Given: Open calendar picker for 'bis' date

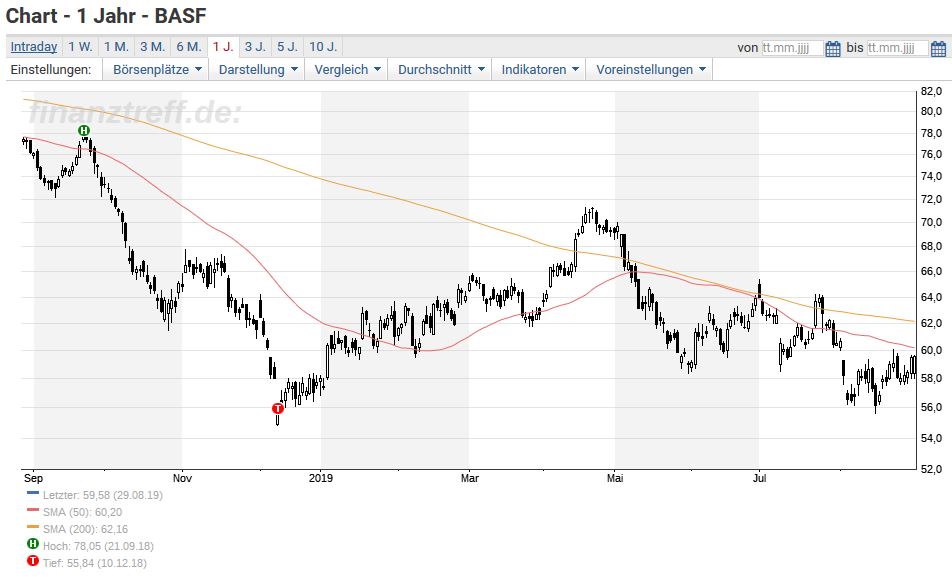Looking at the screenshot, I should coord(938,48).
